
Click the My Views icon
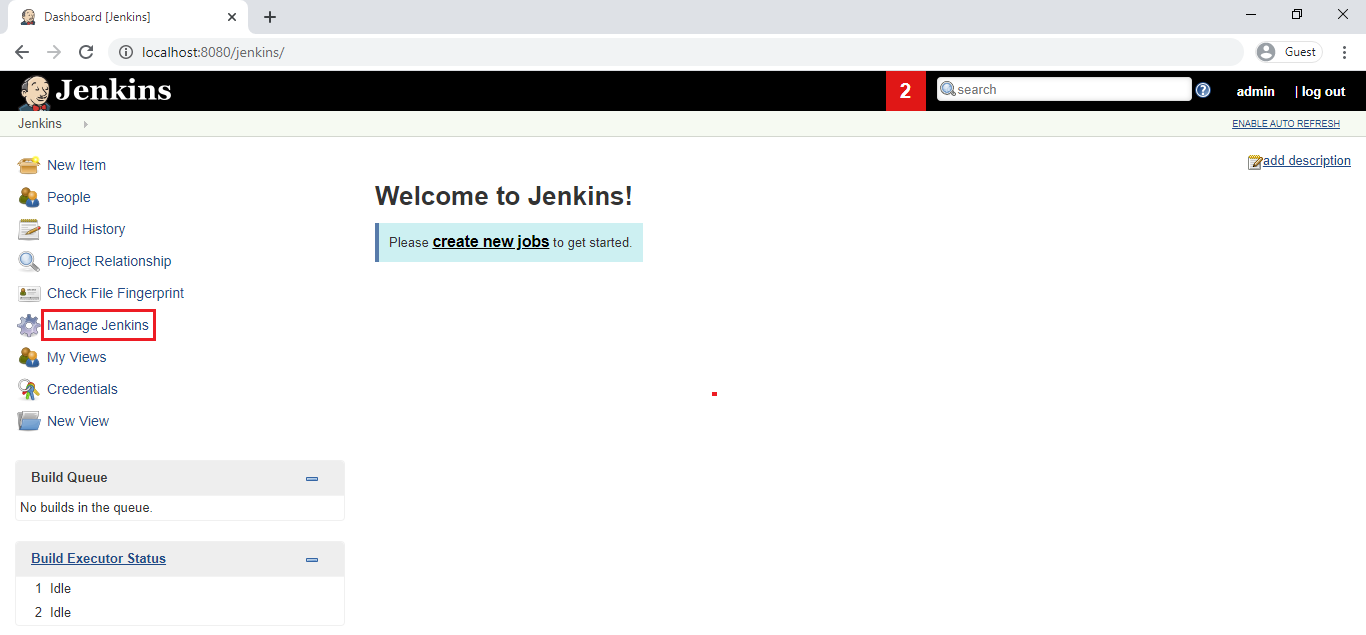pos(29,357)
